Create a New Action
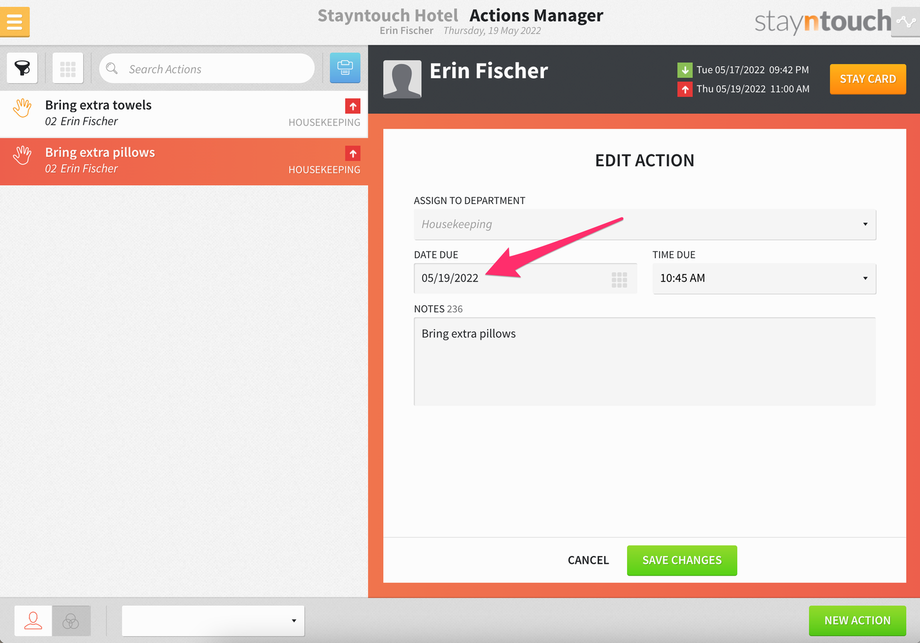Screen dimensions: 920x643 pos(857,621)
